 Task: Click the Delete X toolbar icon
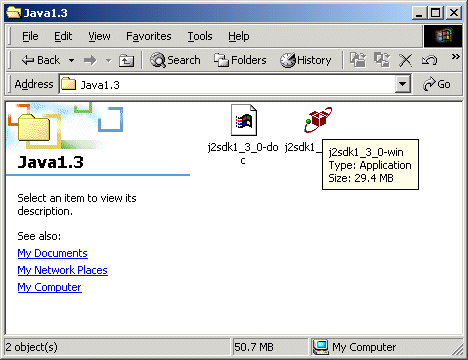[405, 60]
